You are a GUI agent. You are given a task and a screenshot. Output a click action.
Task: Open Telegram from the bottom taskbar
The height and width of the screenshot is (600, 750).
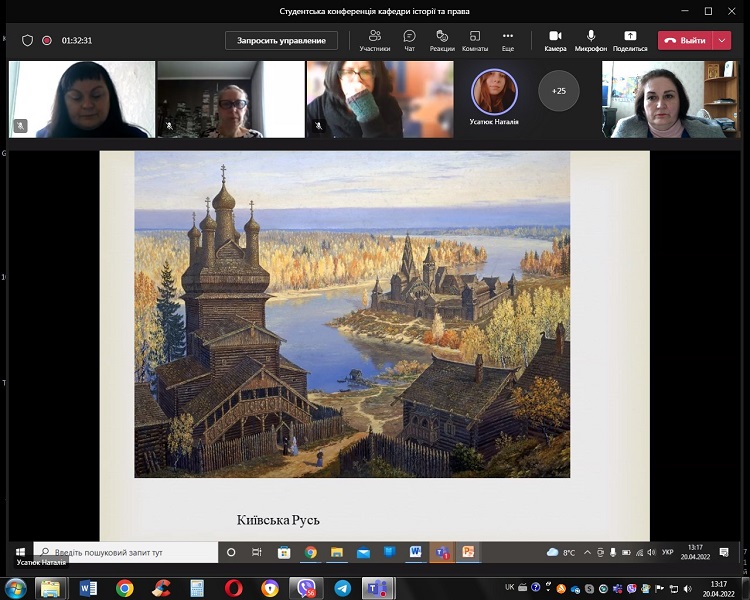[342, 588]
